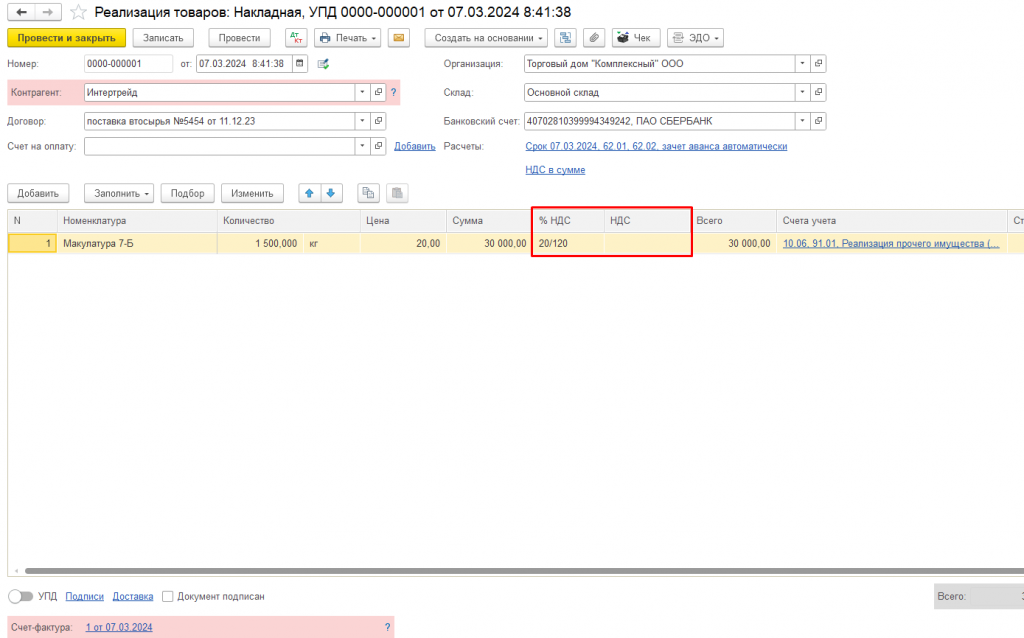Click Записать button

163,38
